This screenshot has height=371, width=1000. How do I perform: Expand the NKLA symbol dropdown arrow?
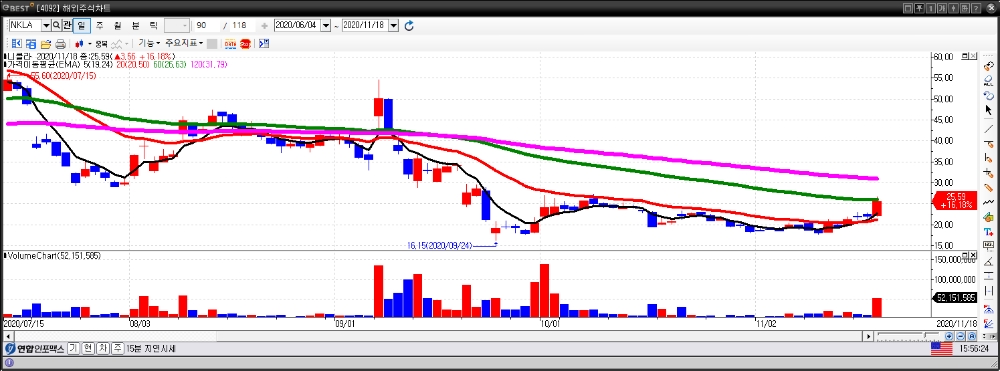(x=46, y=25)
